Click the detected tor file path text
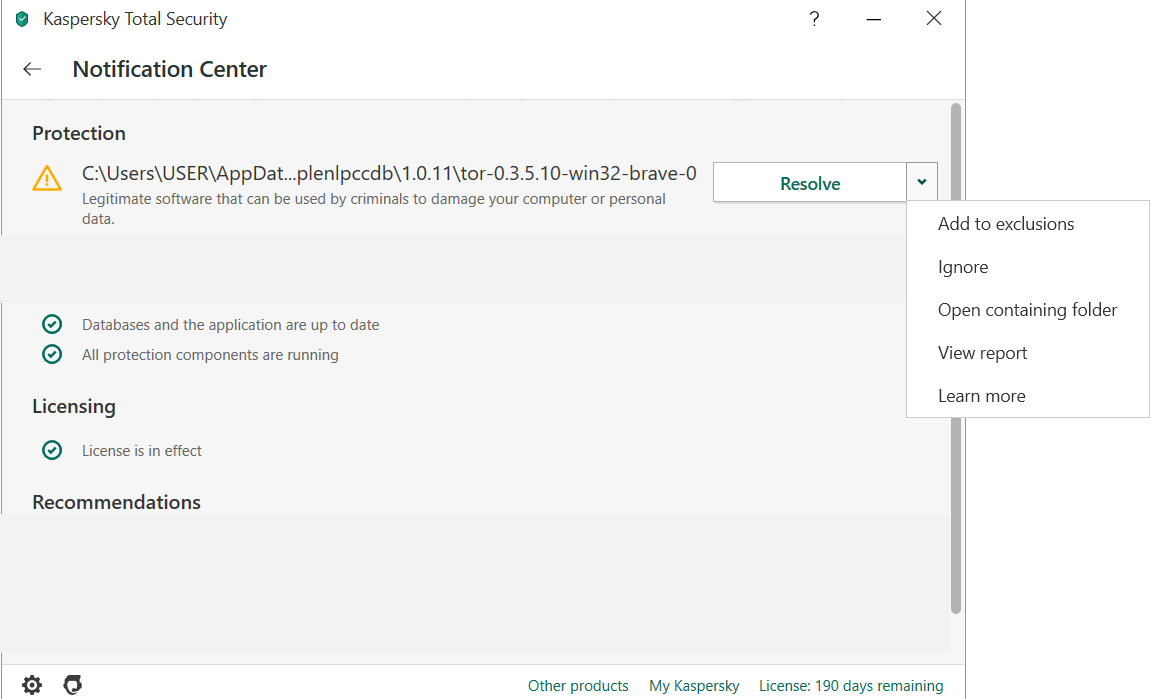Viewport: 1152px width, 699px height. [x=389, y=173]
